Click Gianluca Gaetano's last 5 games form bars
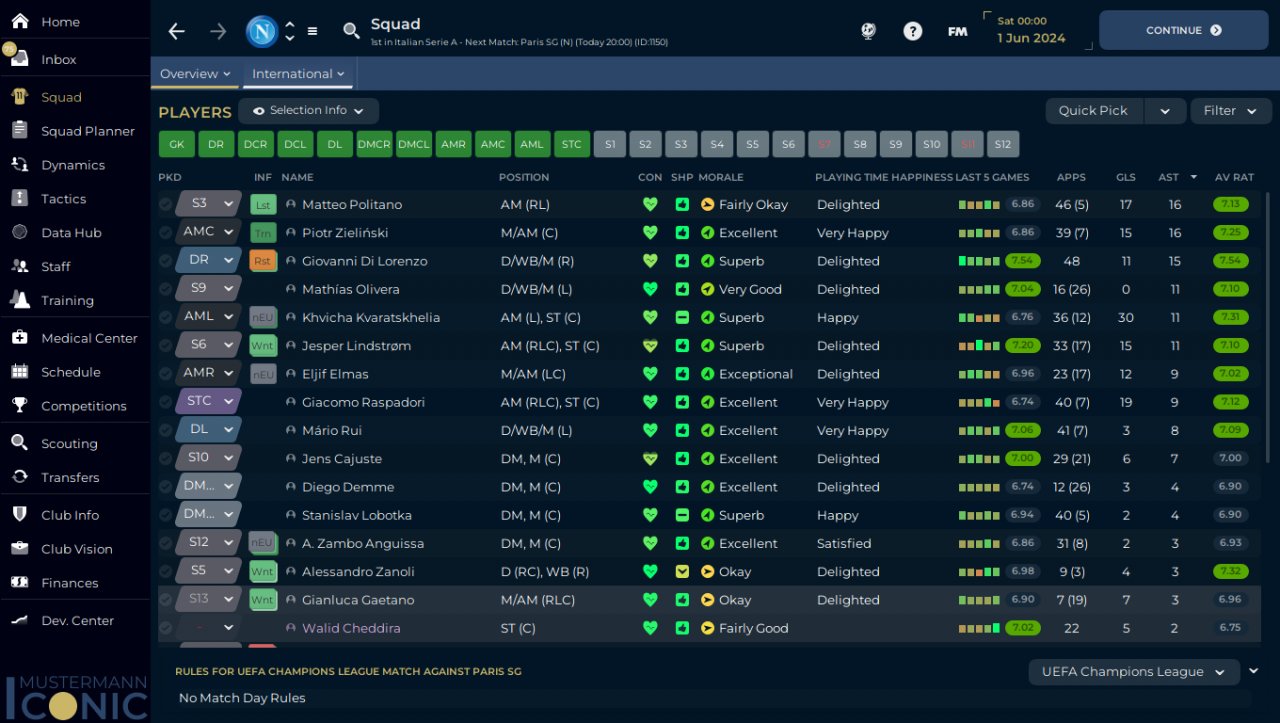This screenshot has width=1280, height=723. [x=979, y=600]
